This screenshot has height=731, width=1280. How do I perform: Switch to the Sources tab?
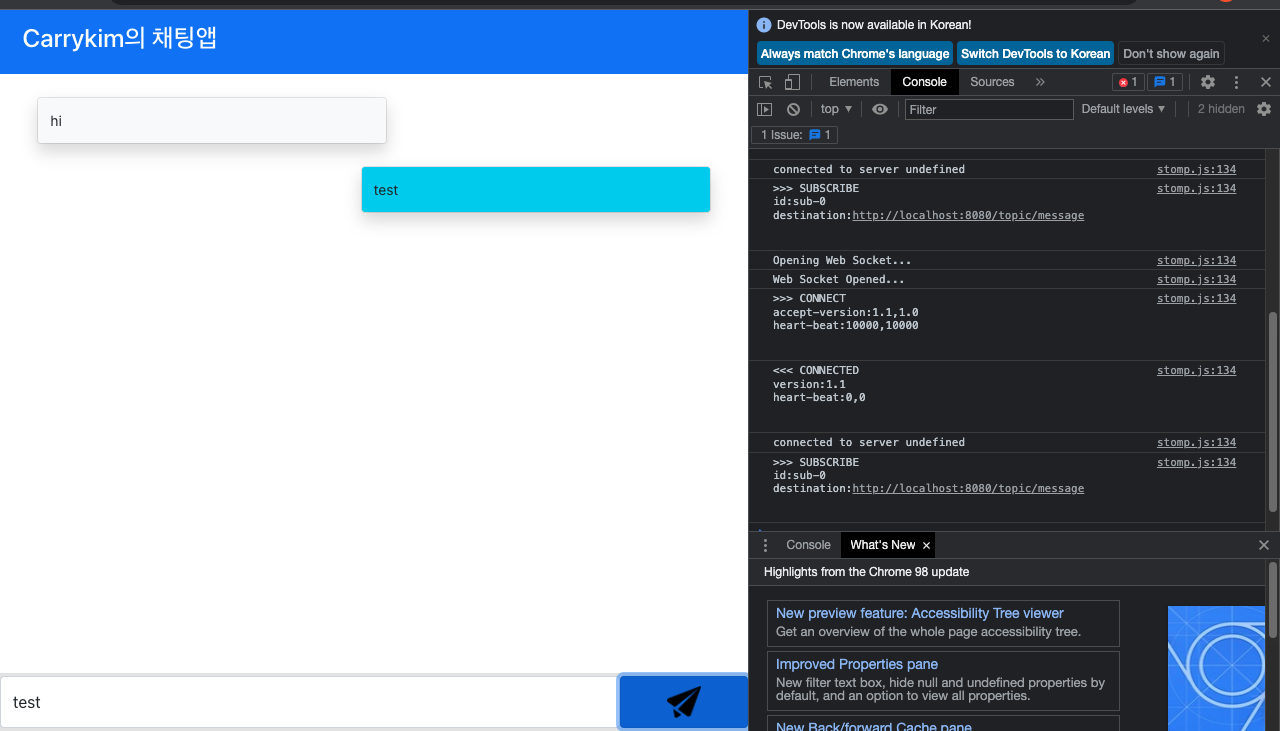click(992, 81)
